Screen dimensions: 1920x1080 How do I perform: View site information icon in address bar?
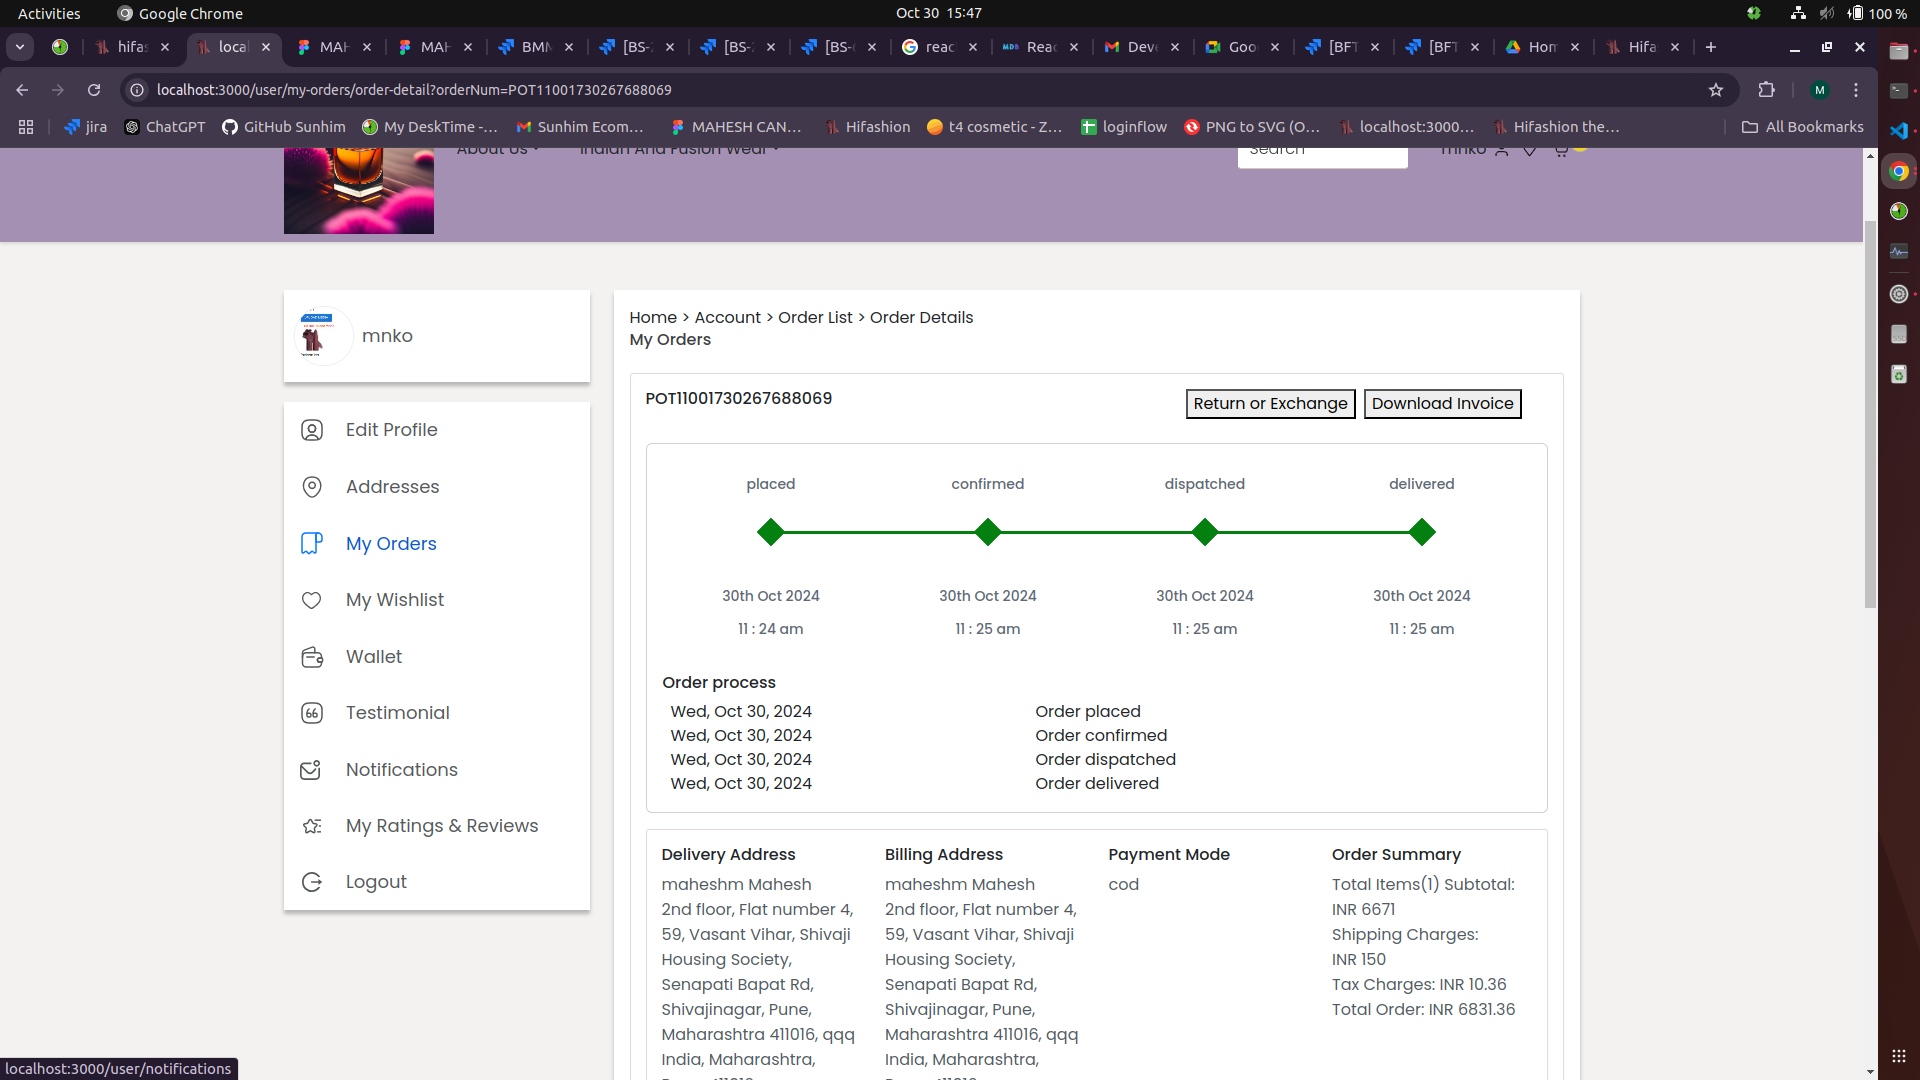click(x=137, y=90)
